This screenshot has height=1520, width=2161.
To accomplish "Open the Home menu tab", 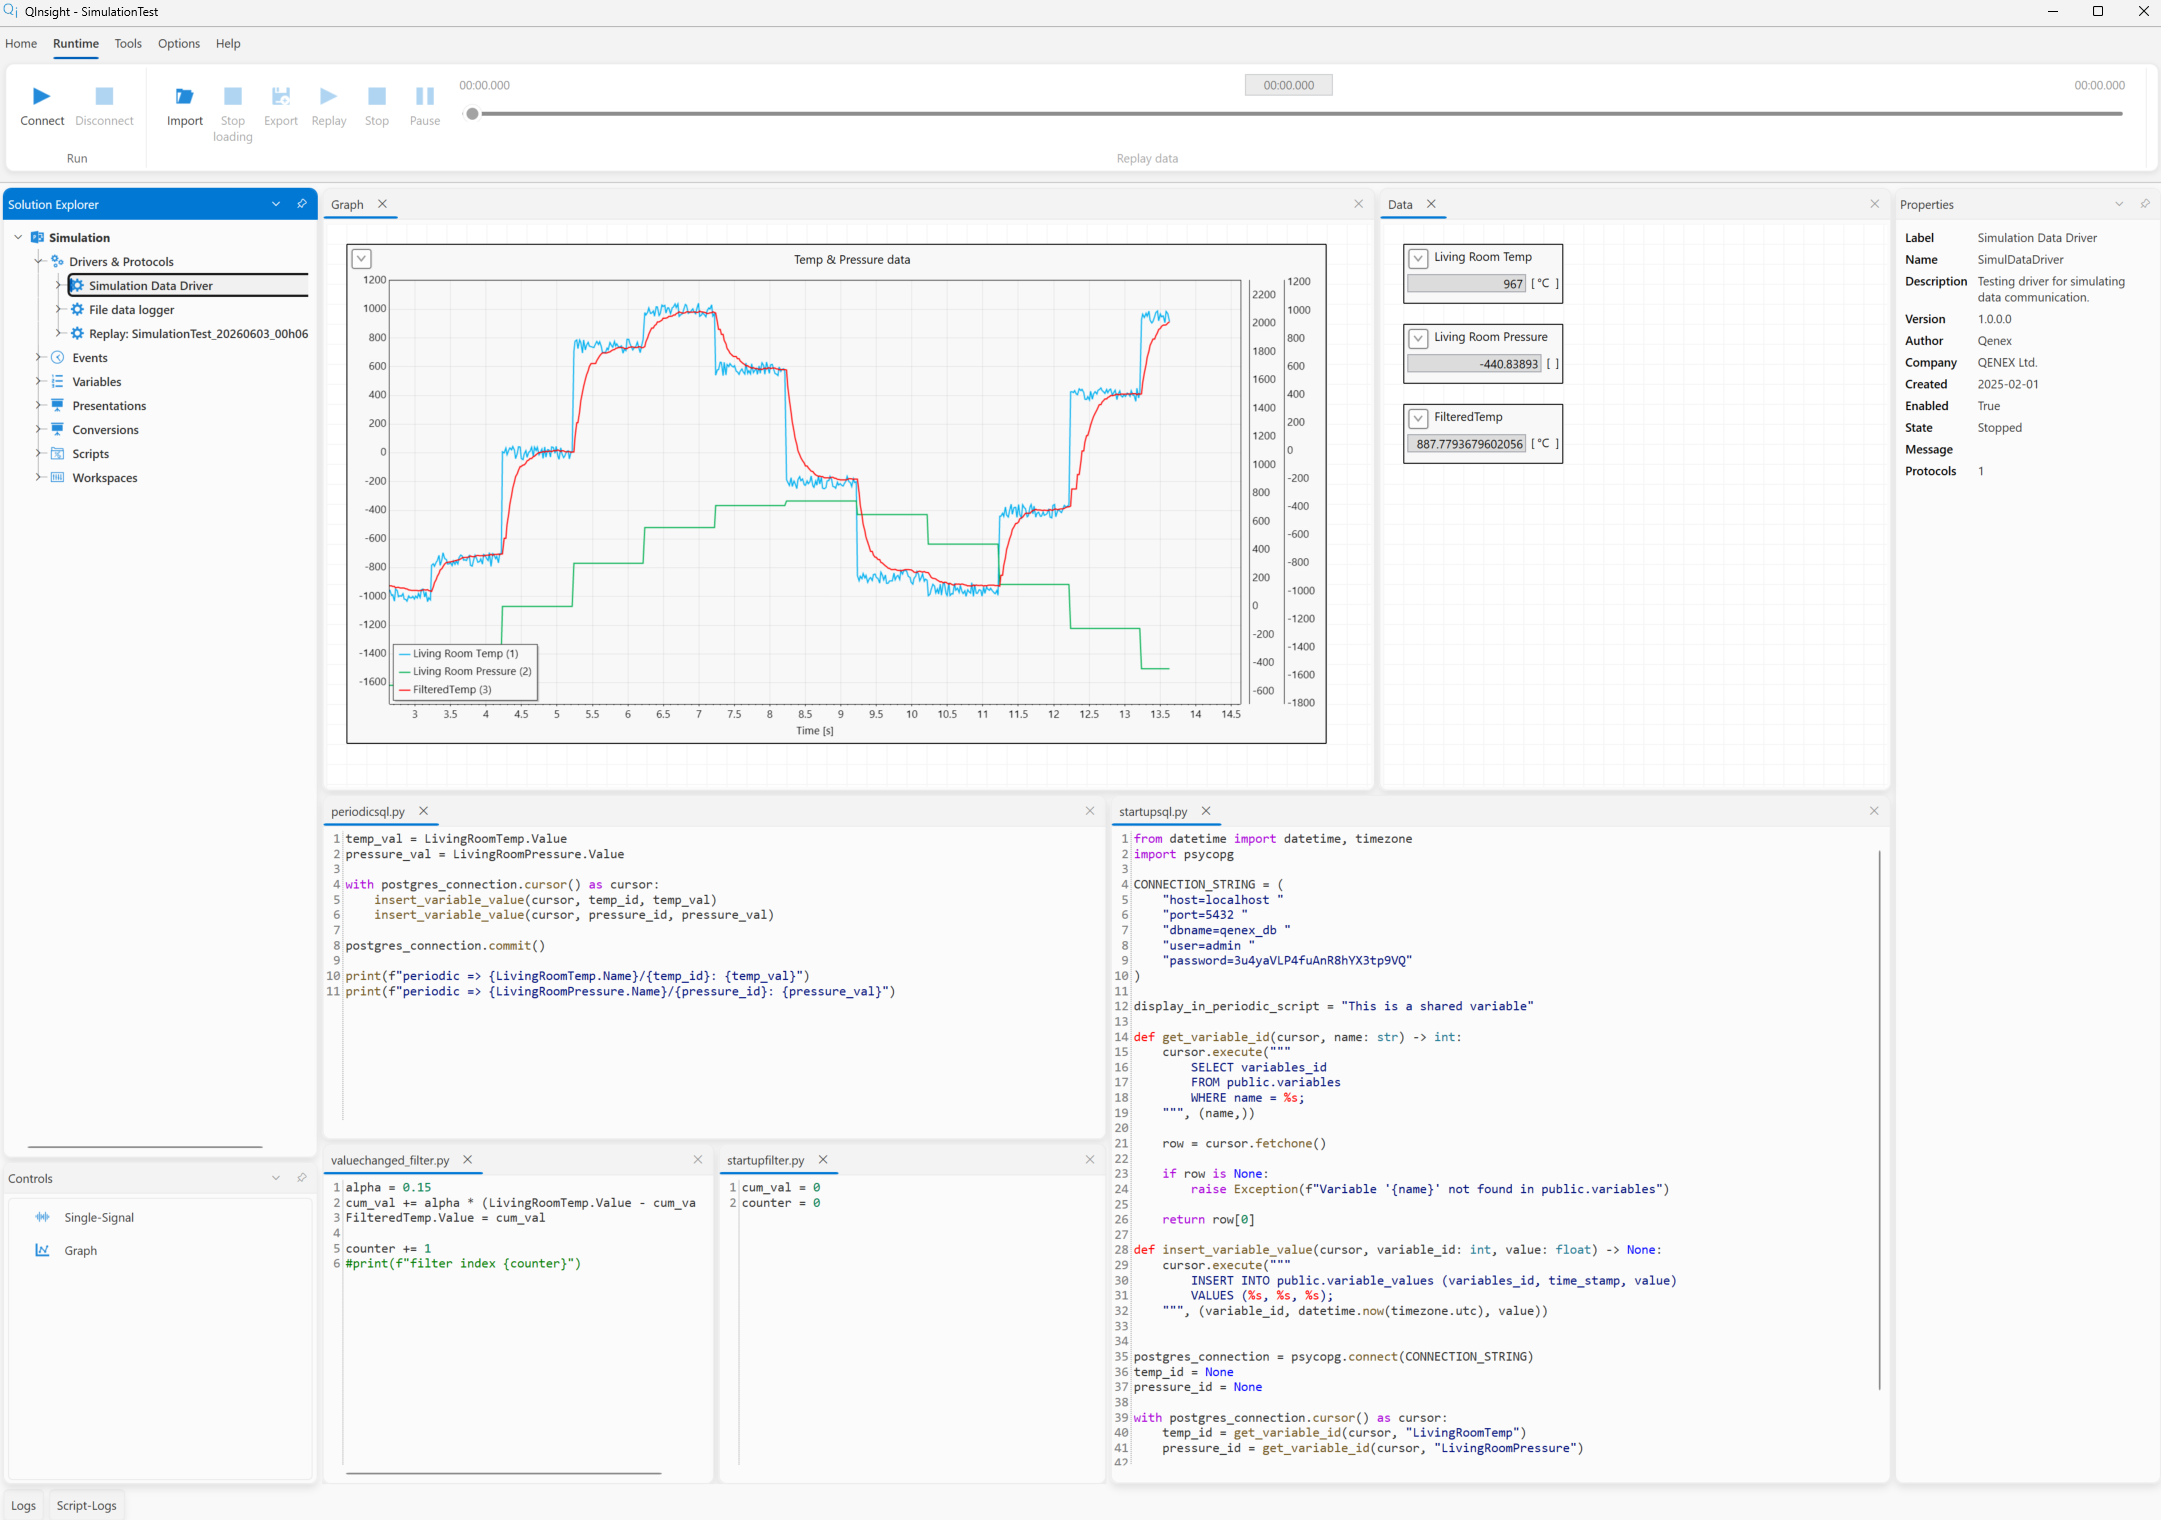I will [x=21, y=44].
